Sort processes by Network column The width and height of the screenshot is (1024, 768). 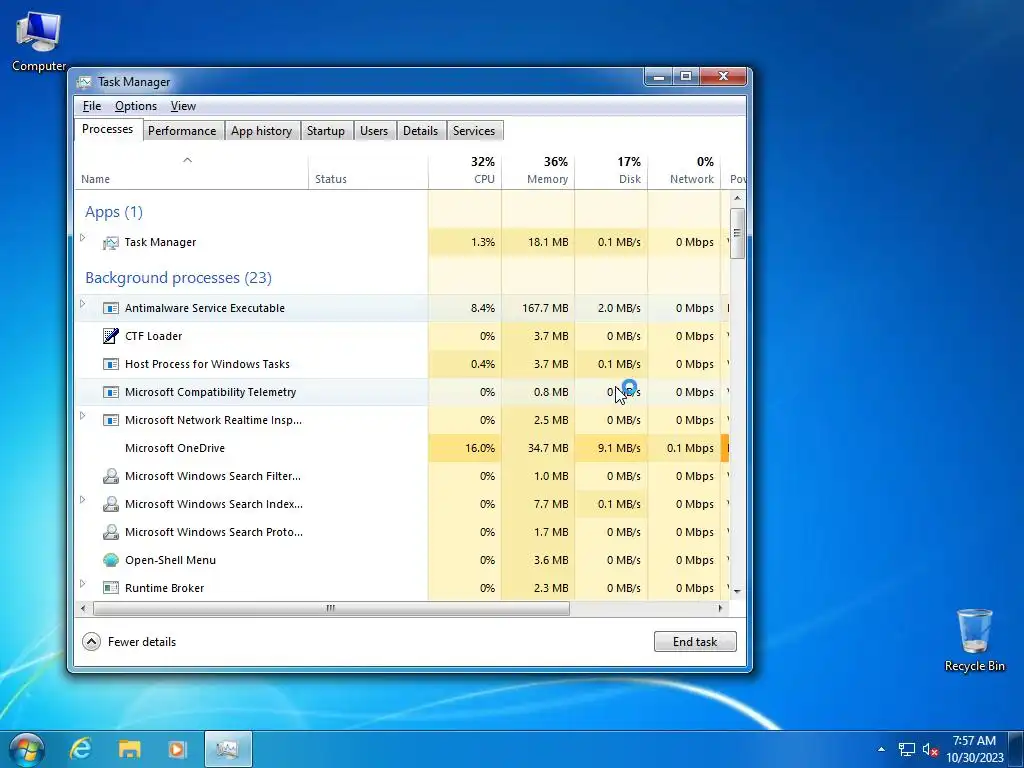(684, 172)
